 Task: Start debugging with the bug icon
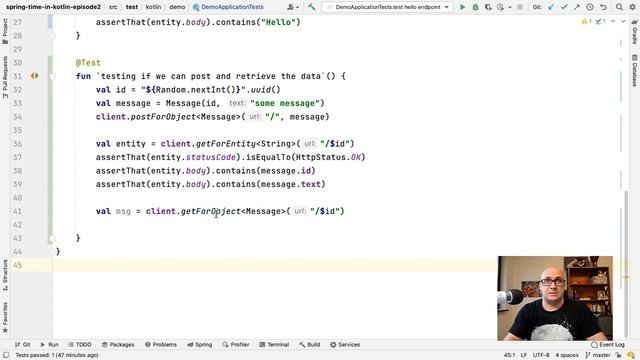pyautogui.click(x=475, y=7)
